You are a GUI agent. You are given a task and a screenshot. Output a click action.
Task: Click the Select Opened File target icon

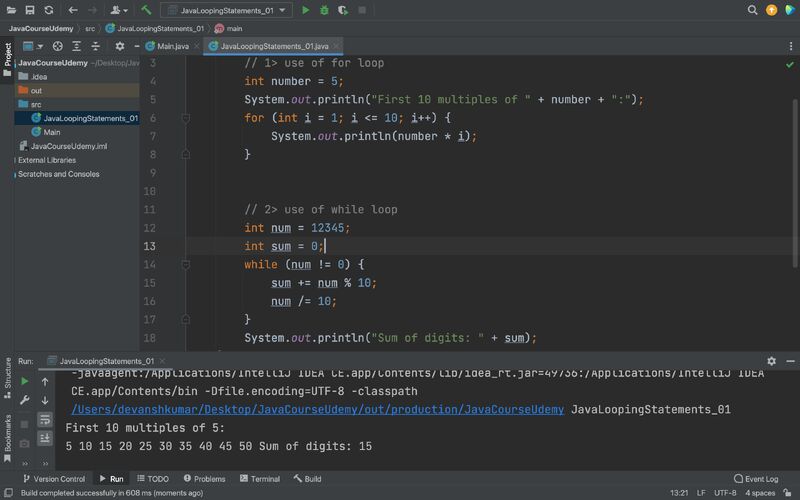pyautogui.click(x=58, y=46)
